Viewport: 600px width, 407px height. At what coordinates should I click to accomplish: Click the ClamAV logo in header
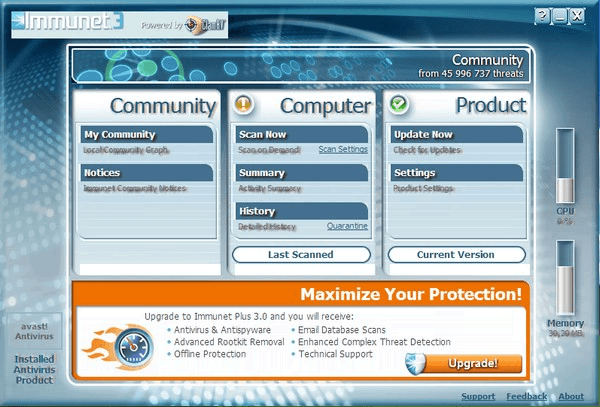[x=205, y=25]
